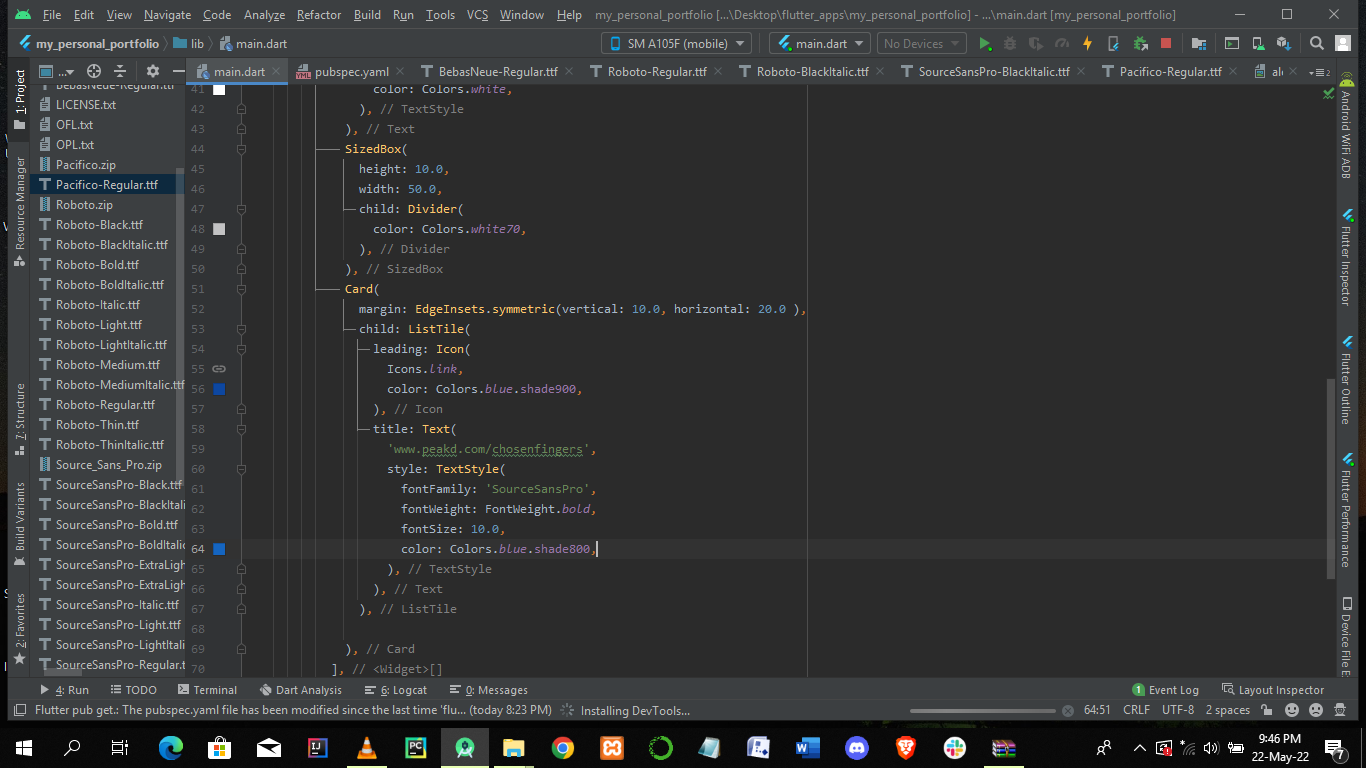Viewport: 1366px width, 768px height.
Task: Click the Search Everywhere magnifier icon
Action: pos(1316,44)
